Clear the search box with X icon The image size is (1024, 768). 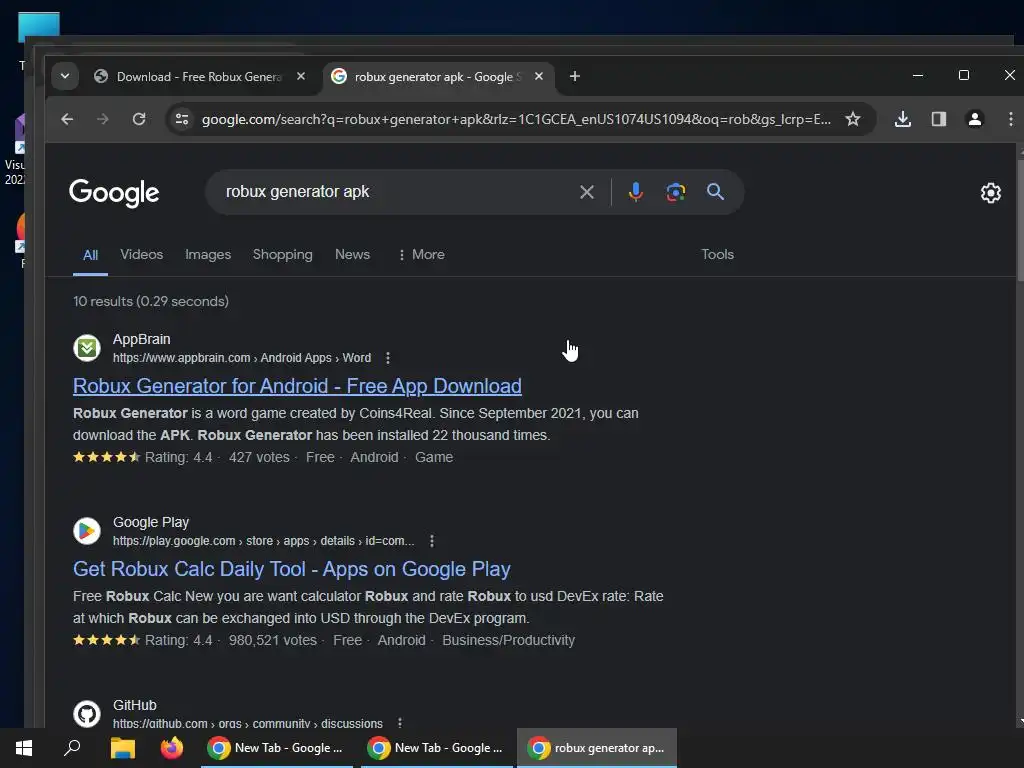pyautogui.click(x=586, y=192)
